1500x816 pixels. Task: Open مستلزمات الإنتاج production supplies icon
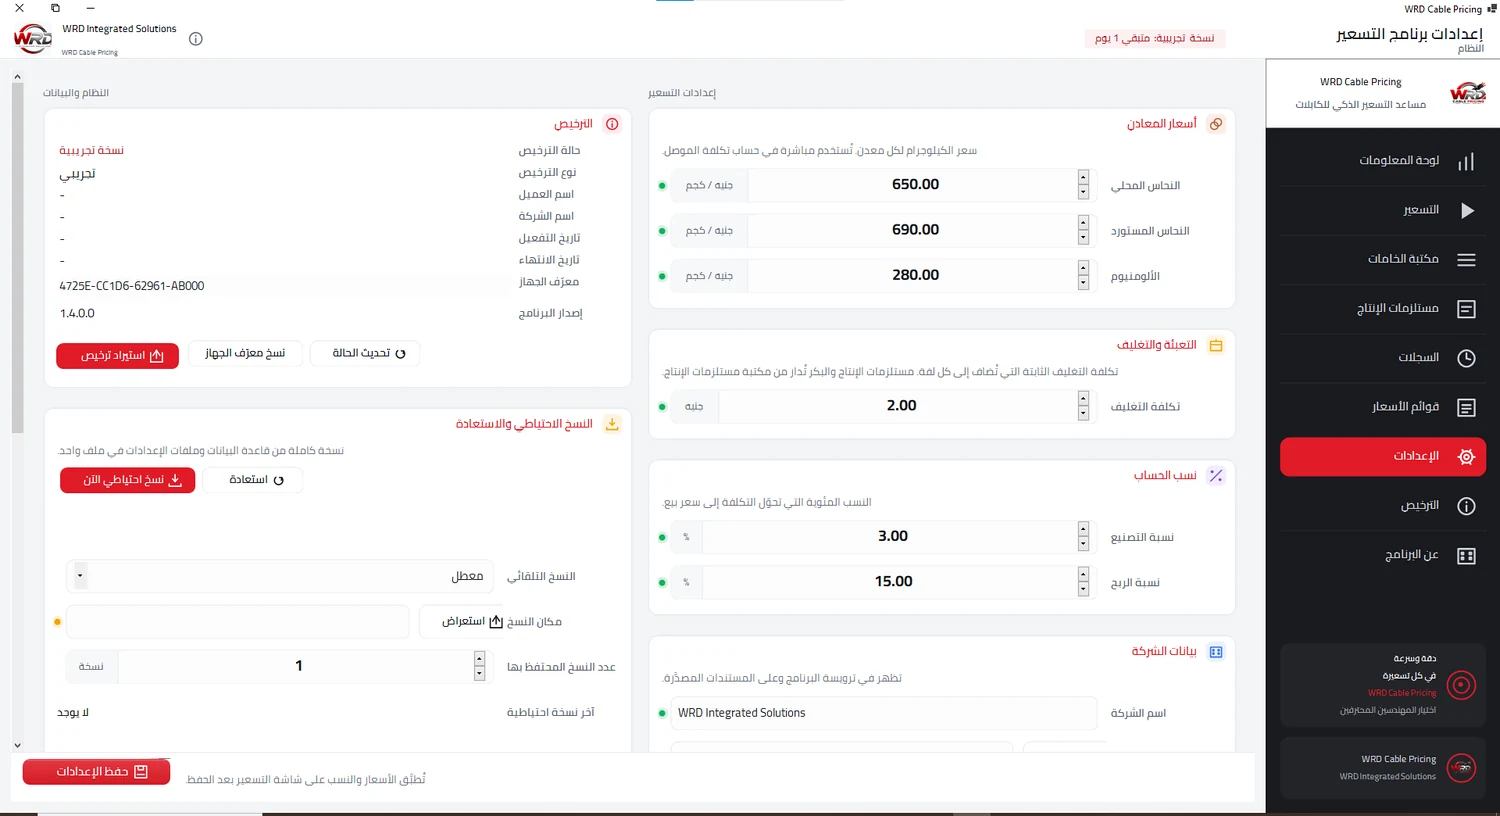[x=1466, y=309]
